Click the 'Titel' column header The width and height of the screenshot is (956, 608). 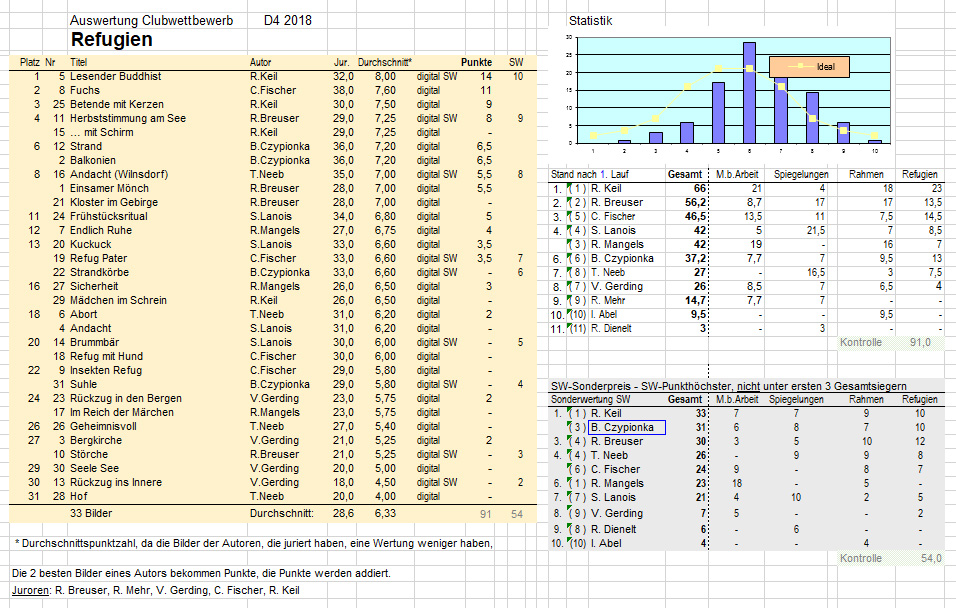pyautogui.click(x=79, y=62)
